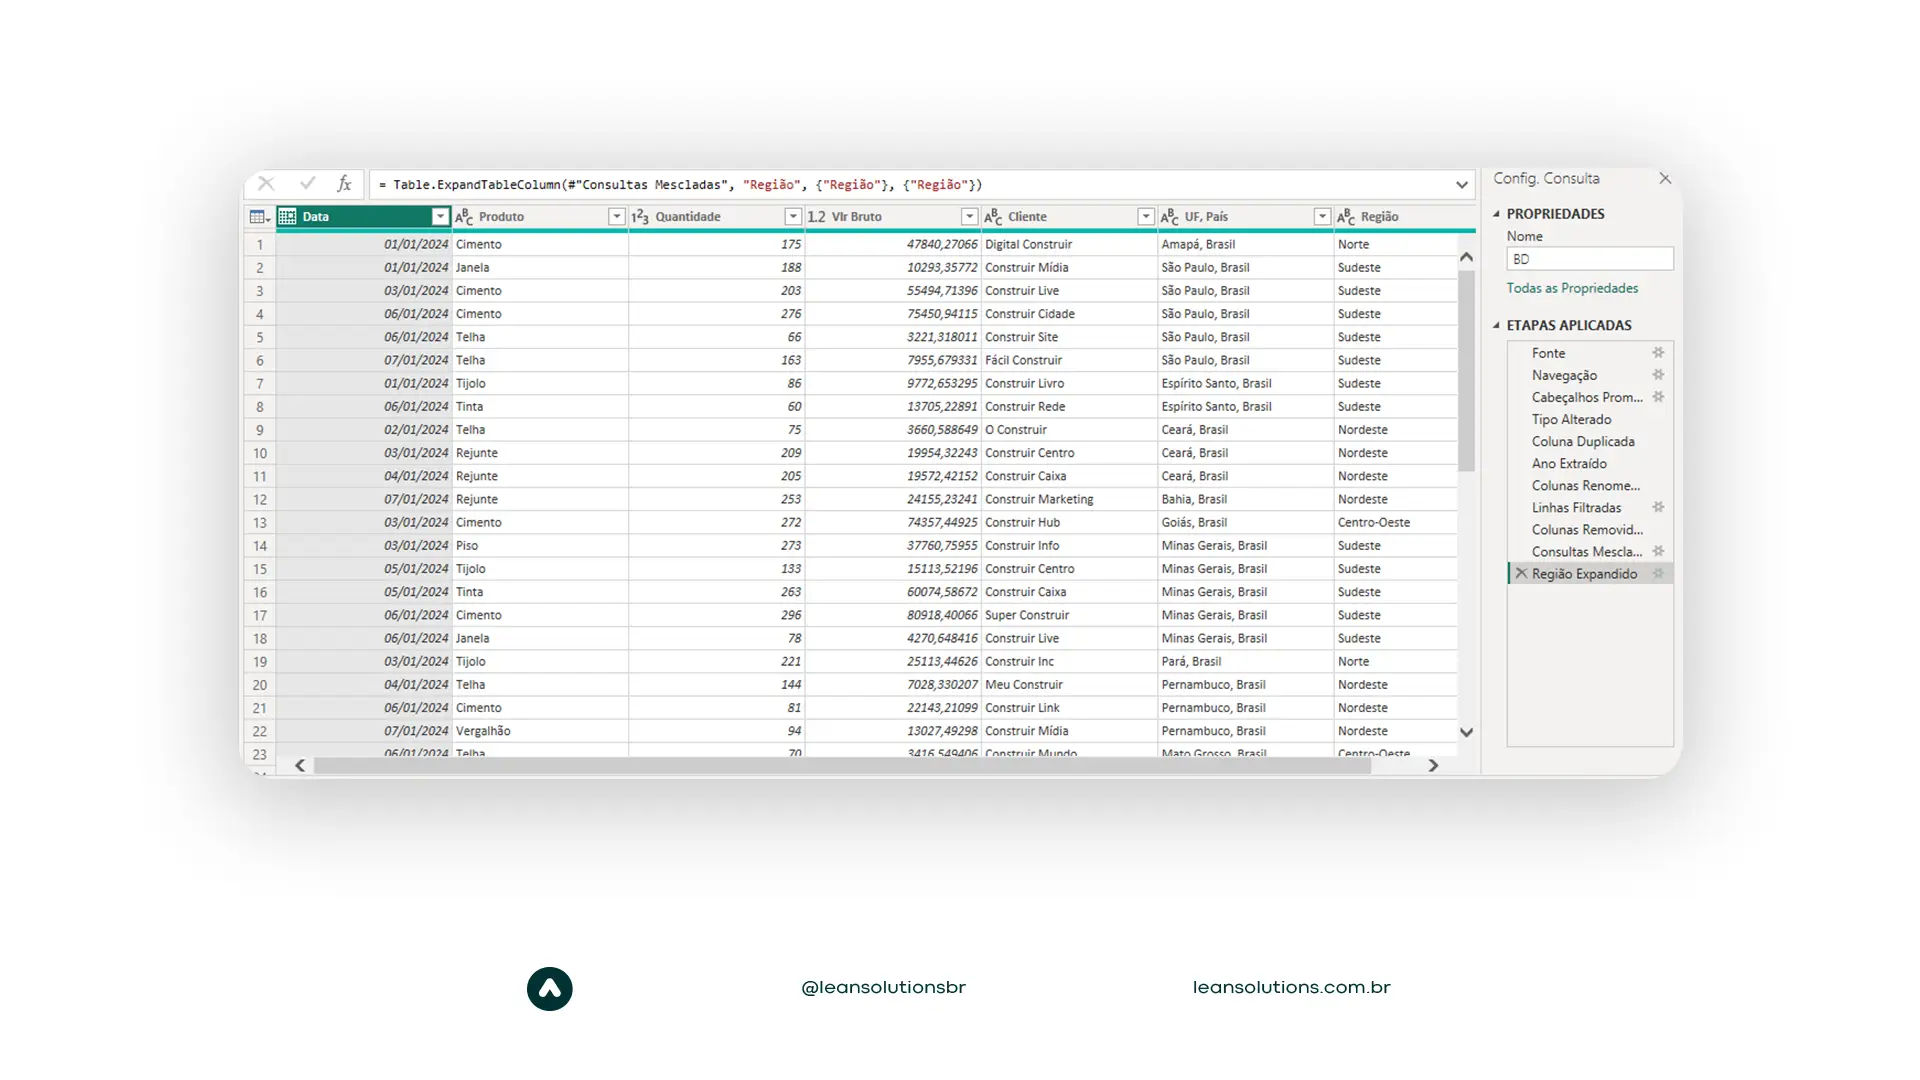
Task: Confirm formula with the checkmark icon
Action: (x=307, y=184)
